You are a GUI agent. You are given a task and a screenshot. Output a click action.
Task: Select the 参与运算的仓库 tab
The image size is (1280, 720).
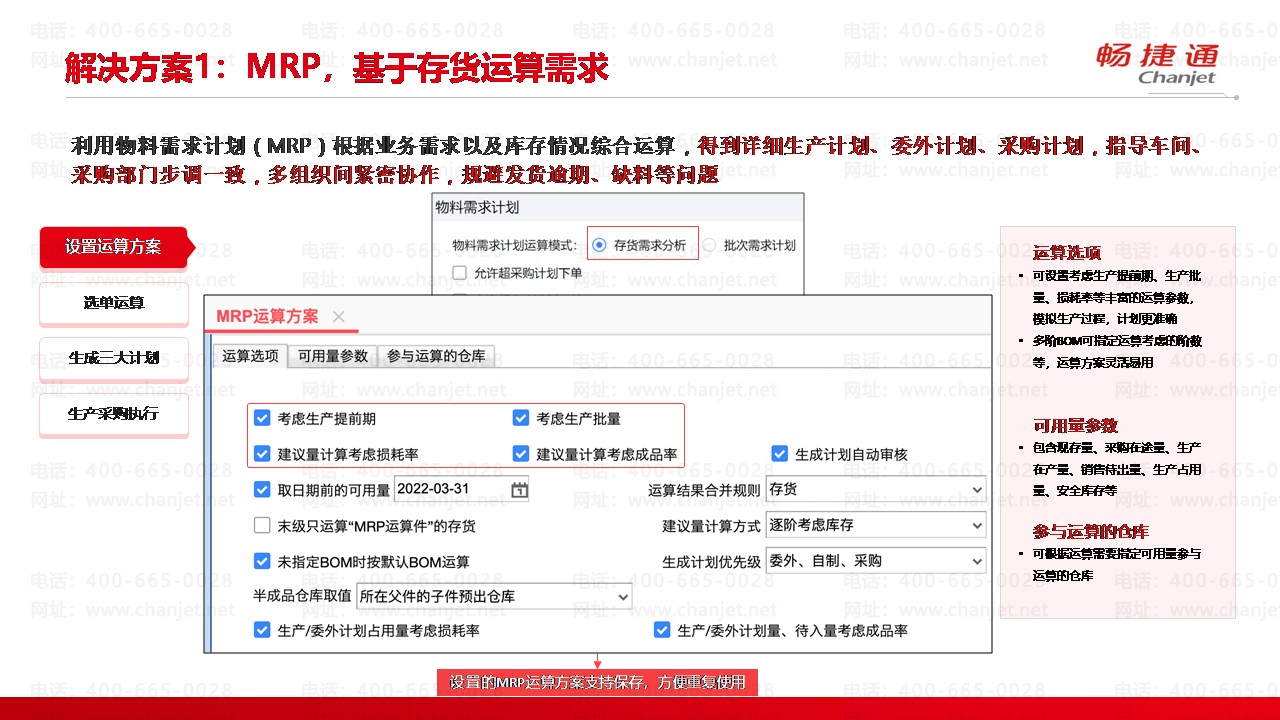click(x=436, y=356)
